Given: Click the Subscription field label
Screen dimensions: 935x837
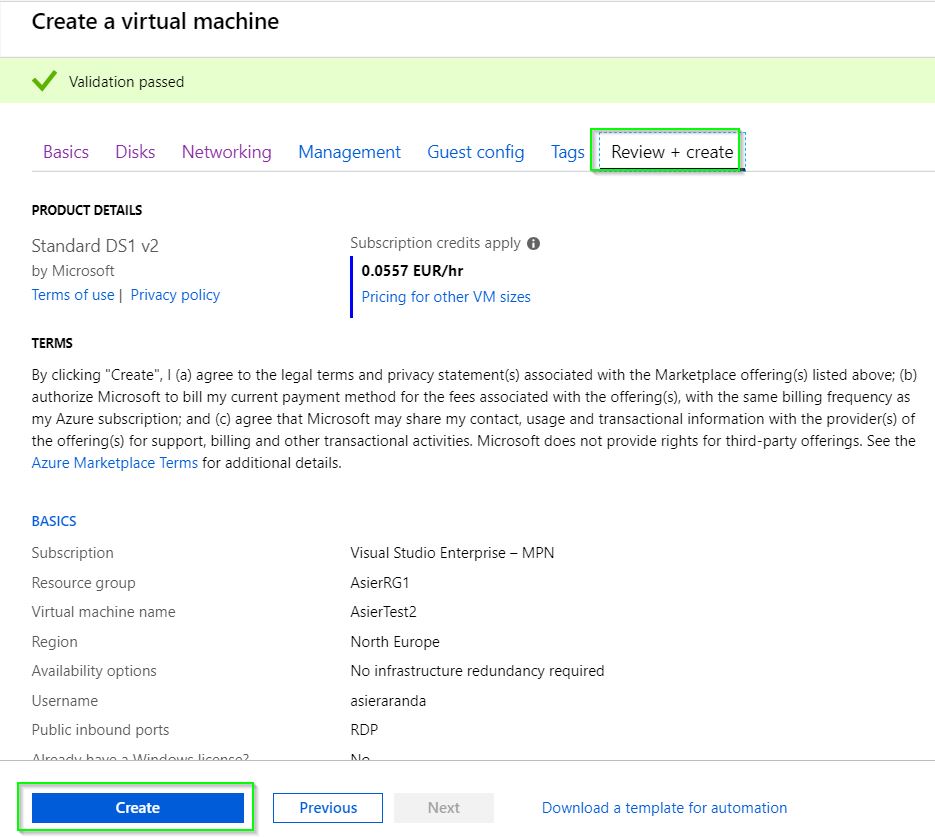Looking at the screenshot, I should pyautogui.click(x=72, y=553).
